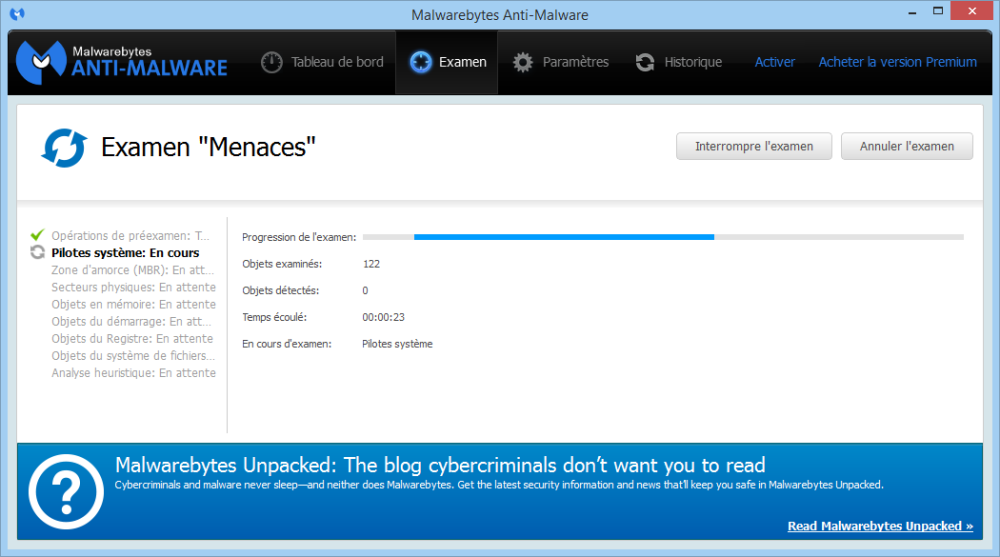The width and height of the screenshot is (1000, 557).
Task: Click the Malwarebytes Unpacked banner headline
Action: point(440,465)
